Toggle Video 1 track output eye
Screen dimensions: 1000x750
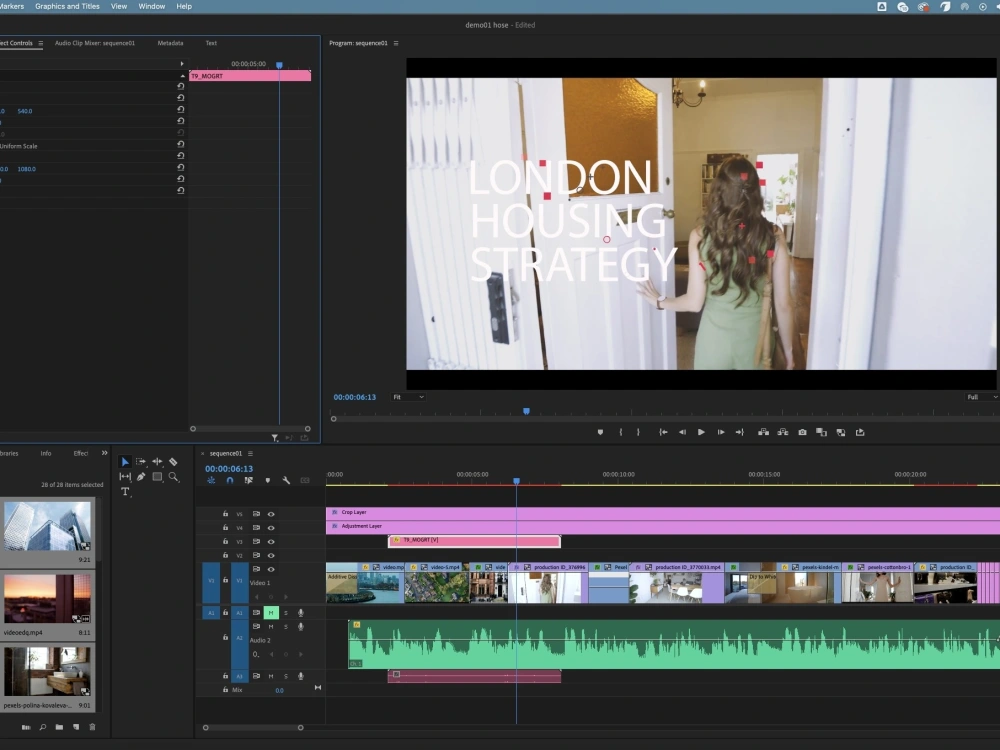pyautogui.click(x=271, y=570)
